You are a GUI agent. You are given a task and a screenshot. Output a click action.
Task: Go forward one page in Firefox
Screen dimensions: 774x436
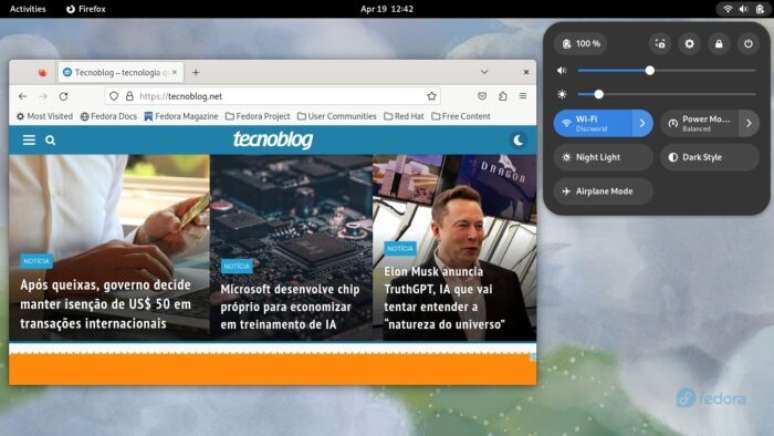pos(43,96)
